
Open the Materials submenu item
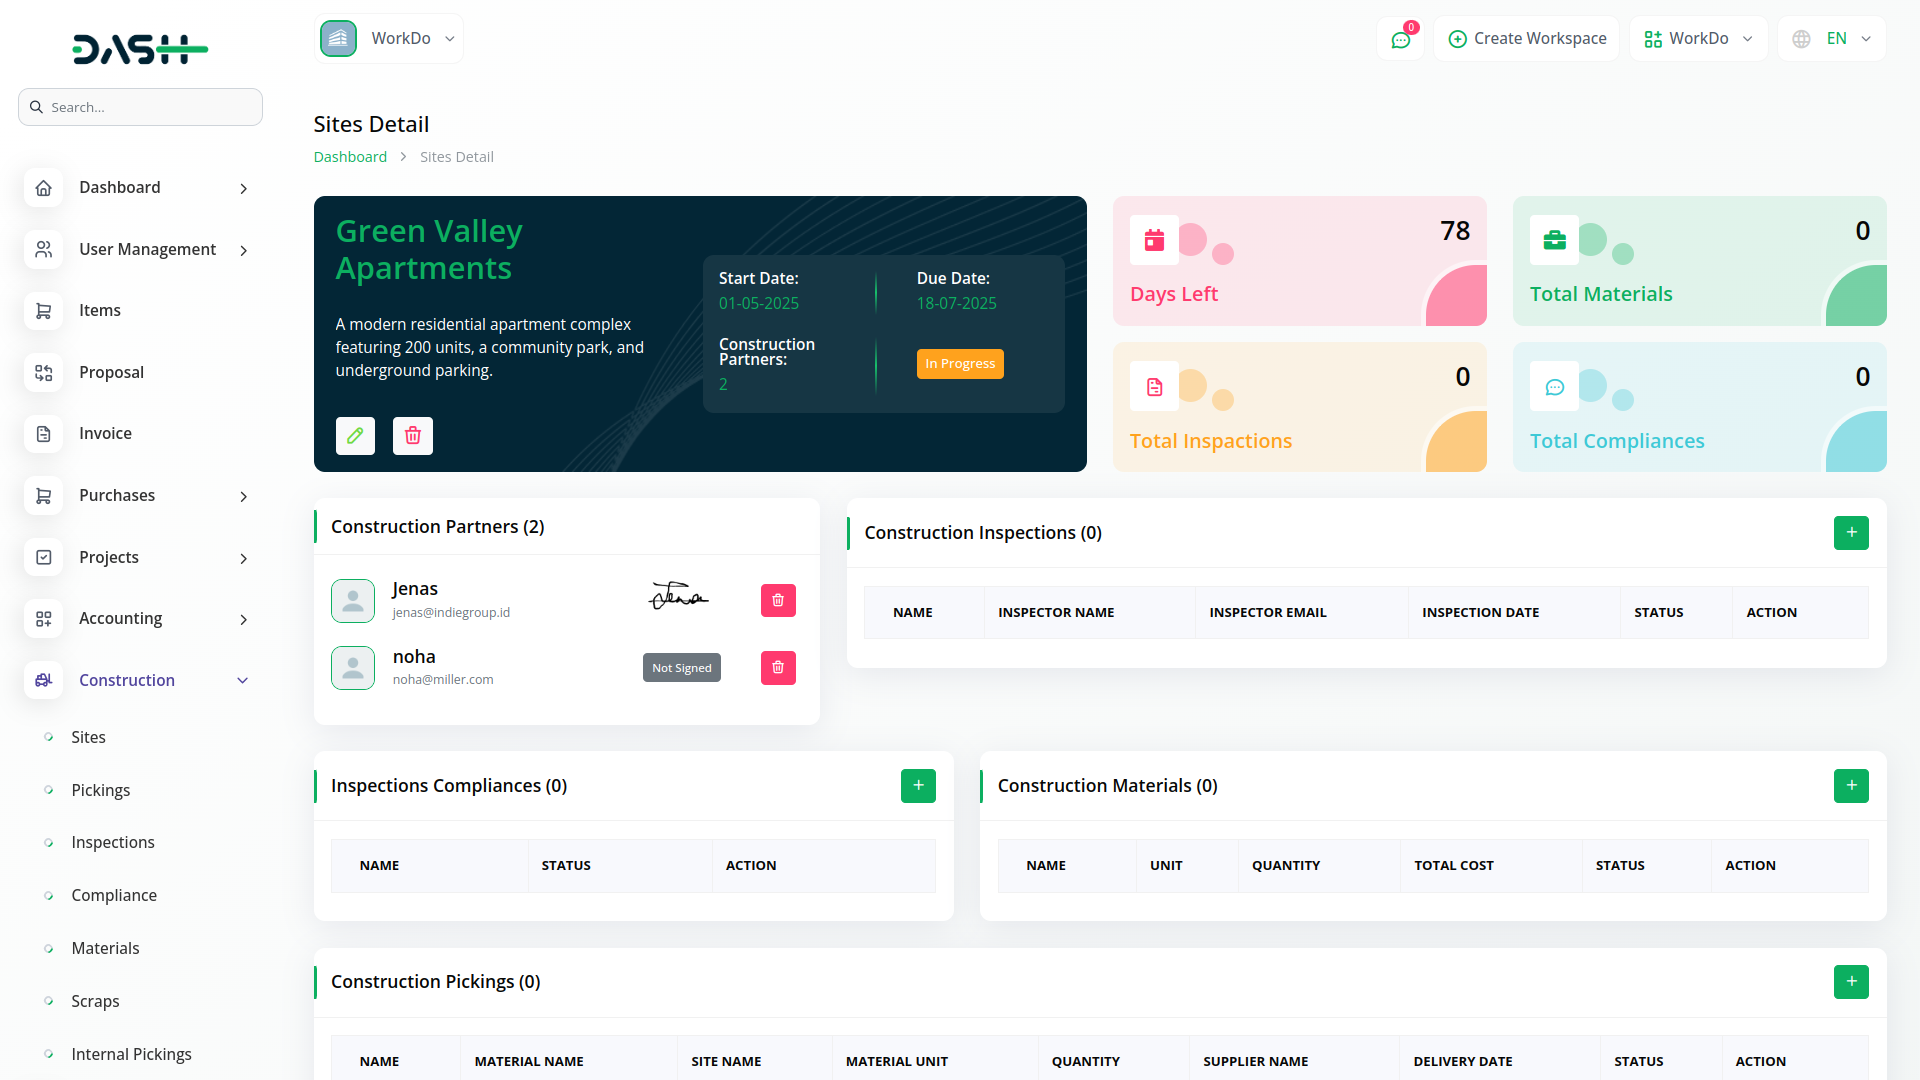pyautogui.click(x=105, y=948)
